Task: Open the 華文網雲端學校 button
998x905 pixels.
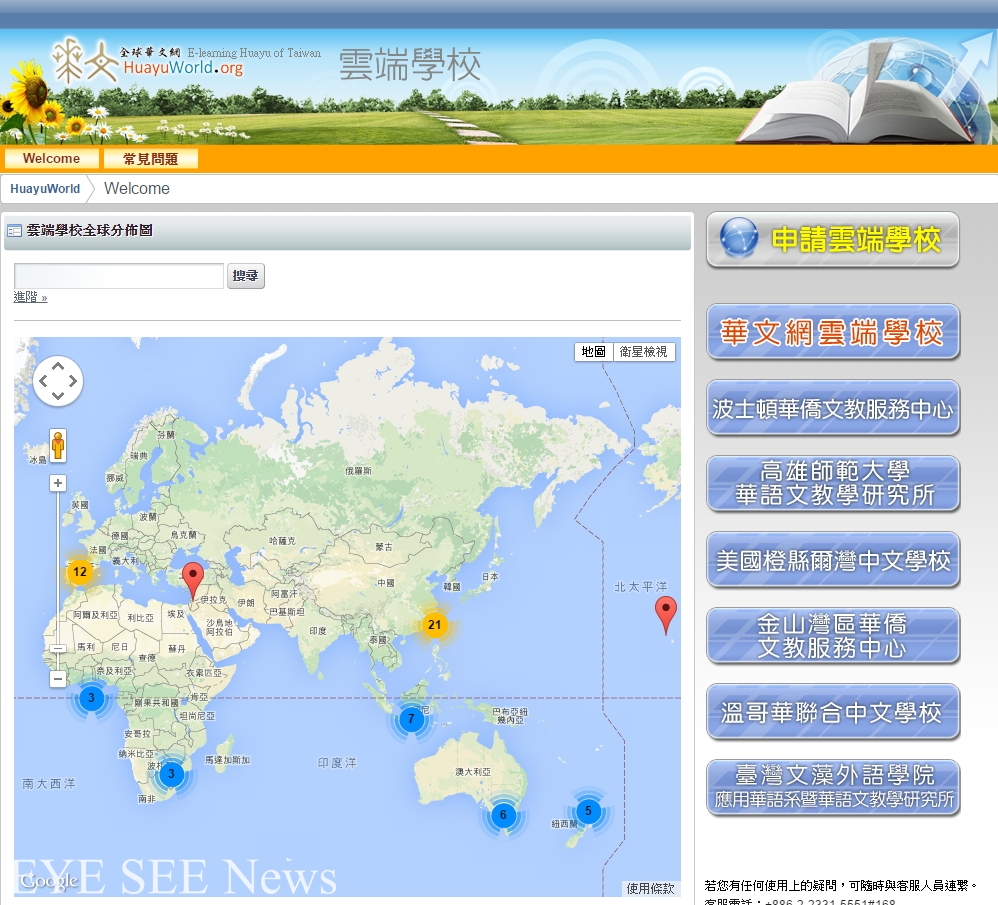Action: pos(833,332)
